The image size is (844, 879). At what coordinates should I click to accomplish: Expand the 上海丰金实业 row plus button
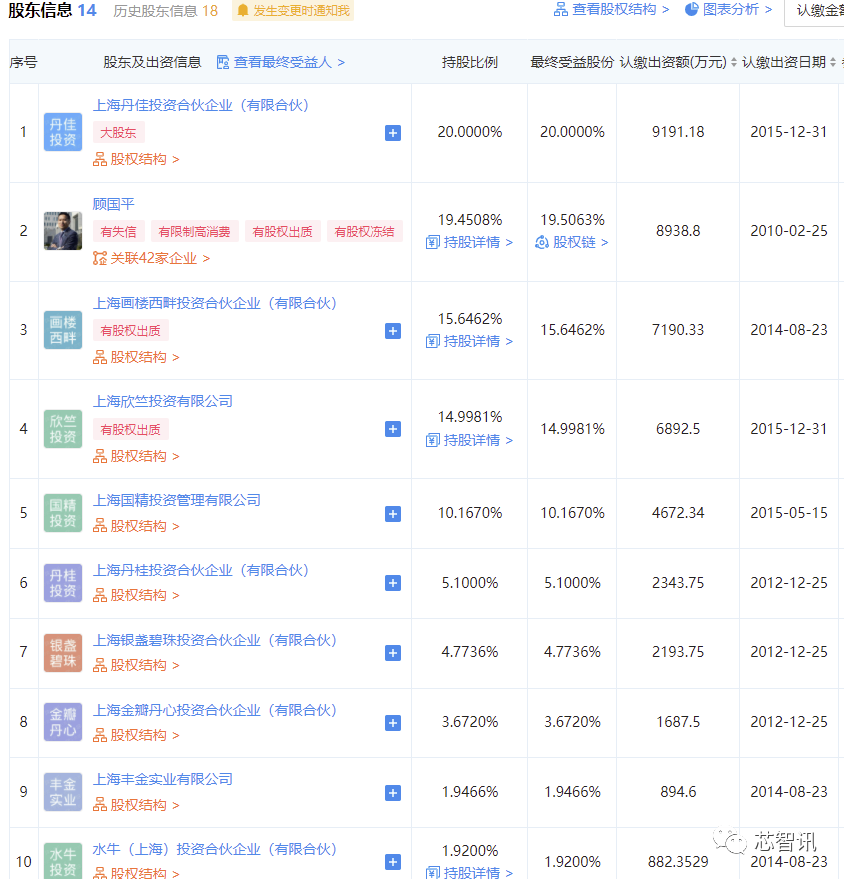(x=393, y=793)
